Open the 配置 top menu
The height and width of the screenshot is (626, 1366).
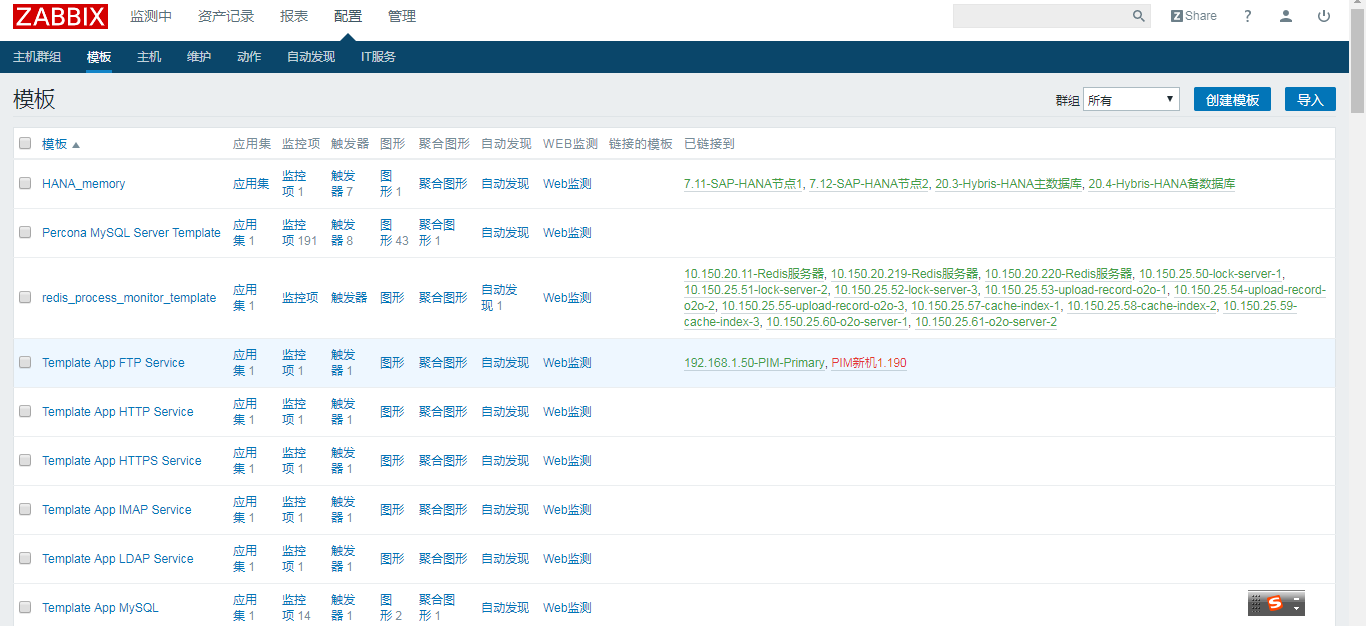[348, 16]
